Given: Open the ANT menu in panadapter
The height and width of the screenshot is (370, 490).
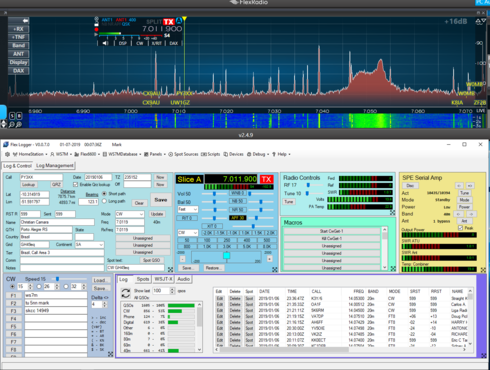Looking at the screenshot, I should (x=18, y=54).
